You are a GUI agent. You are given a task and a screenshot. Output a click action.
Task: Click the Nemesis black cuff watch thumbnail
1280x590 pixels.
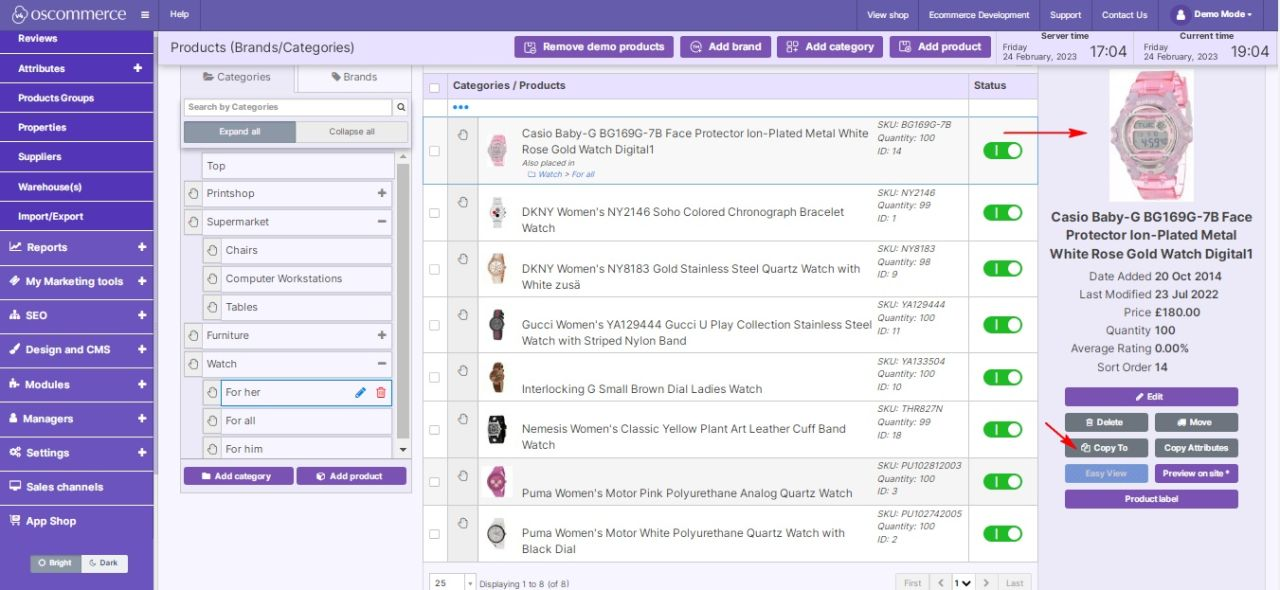pos(497,430)
